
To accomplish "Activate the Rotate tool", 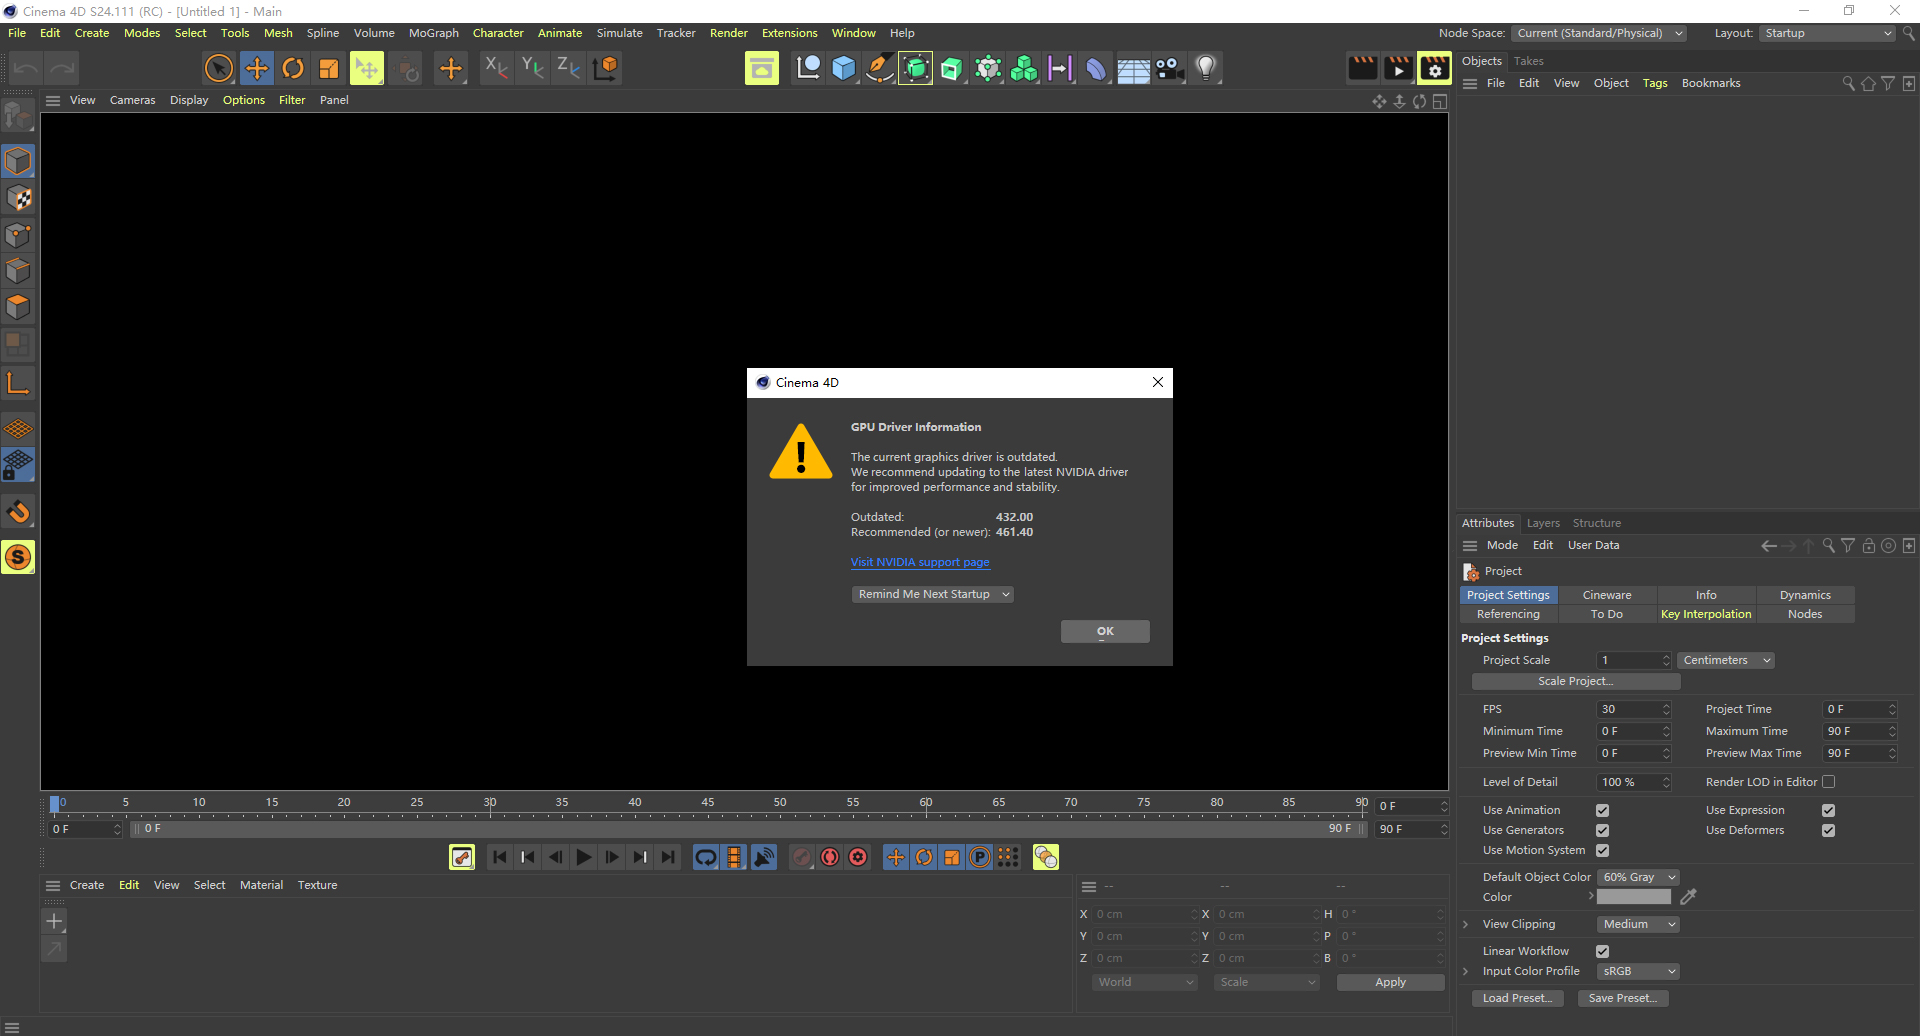I will (x=293, y=68).
